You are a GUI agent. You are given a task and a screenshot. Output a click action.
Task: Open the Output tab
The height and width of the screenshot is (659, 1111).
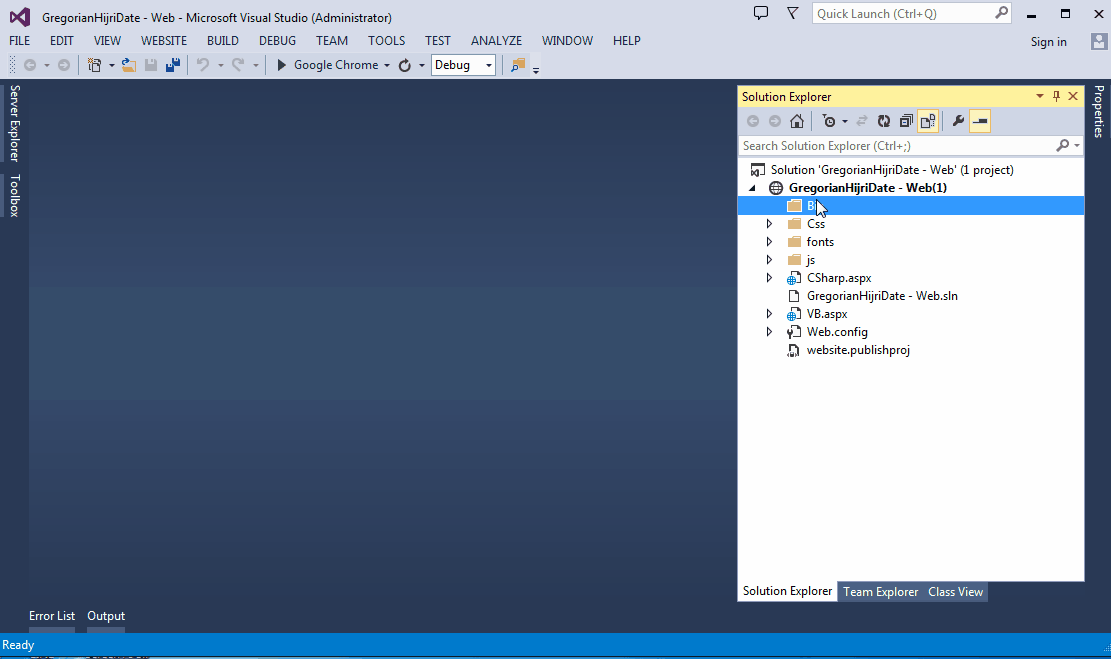click(x=106, y=616)
